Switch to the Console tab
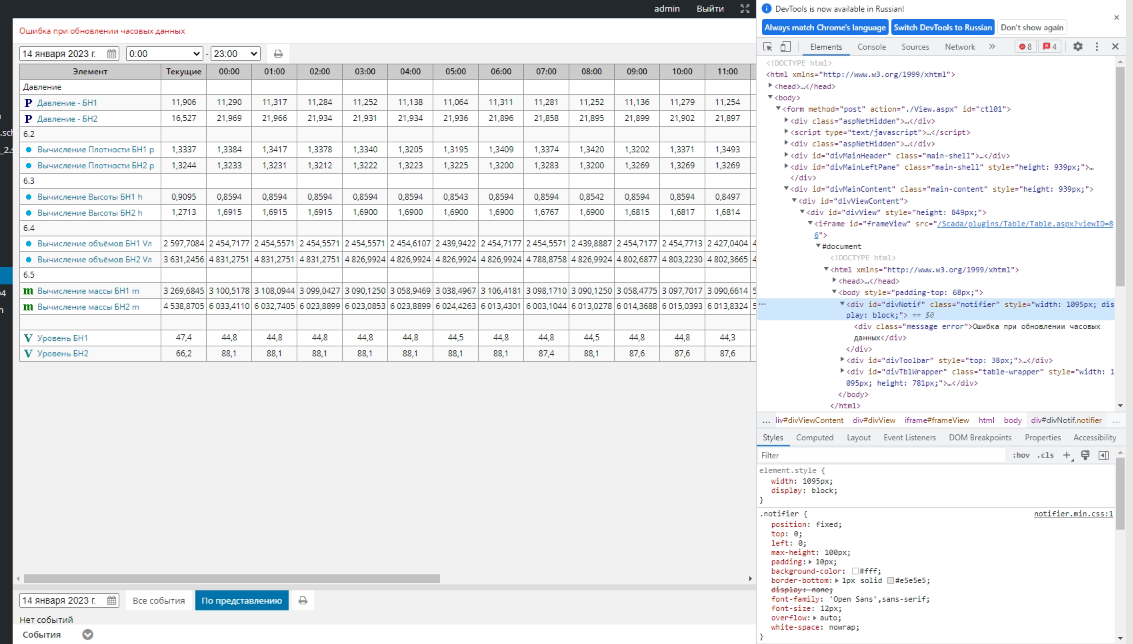The height and width of the screenshot is (644, 1133). click(x=871, y=47)
